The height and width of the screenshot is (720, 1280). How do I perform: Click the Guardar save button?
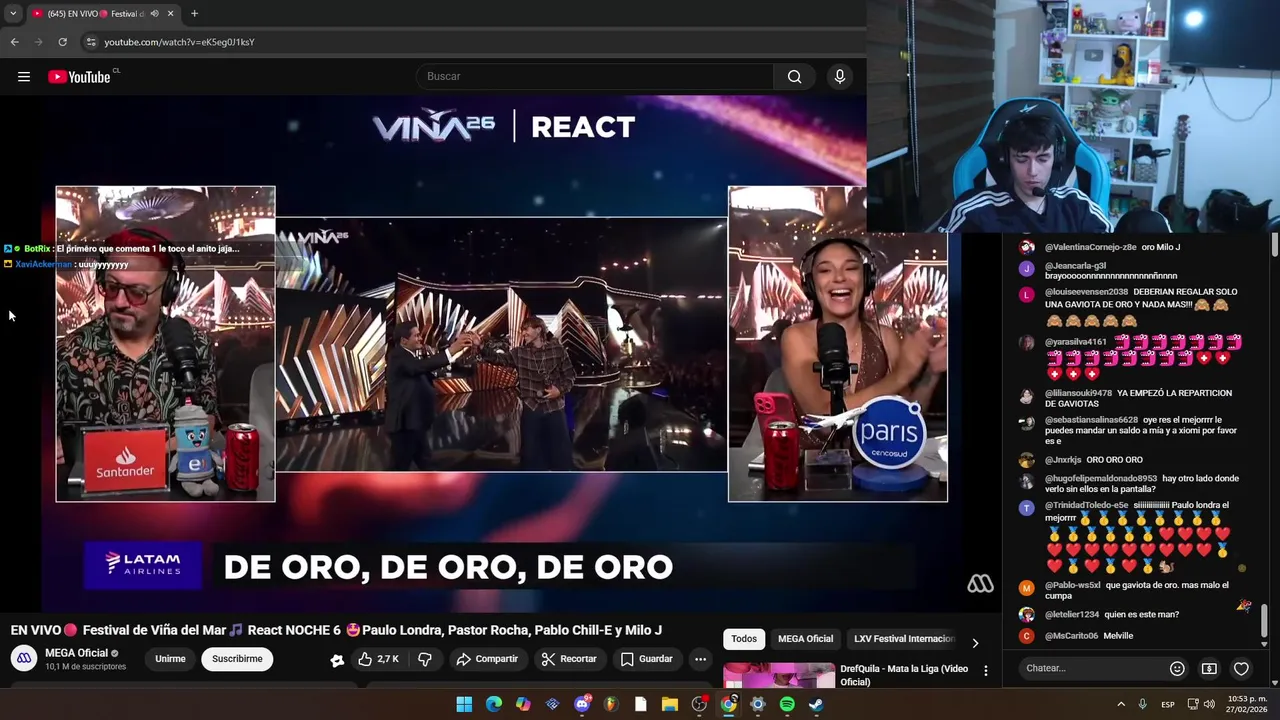click(x=646, y=659)
